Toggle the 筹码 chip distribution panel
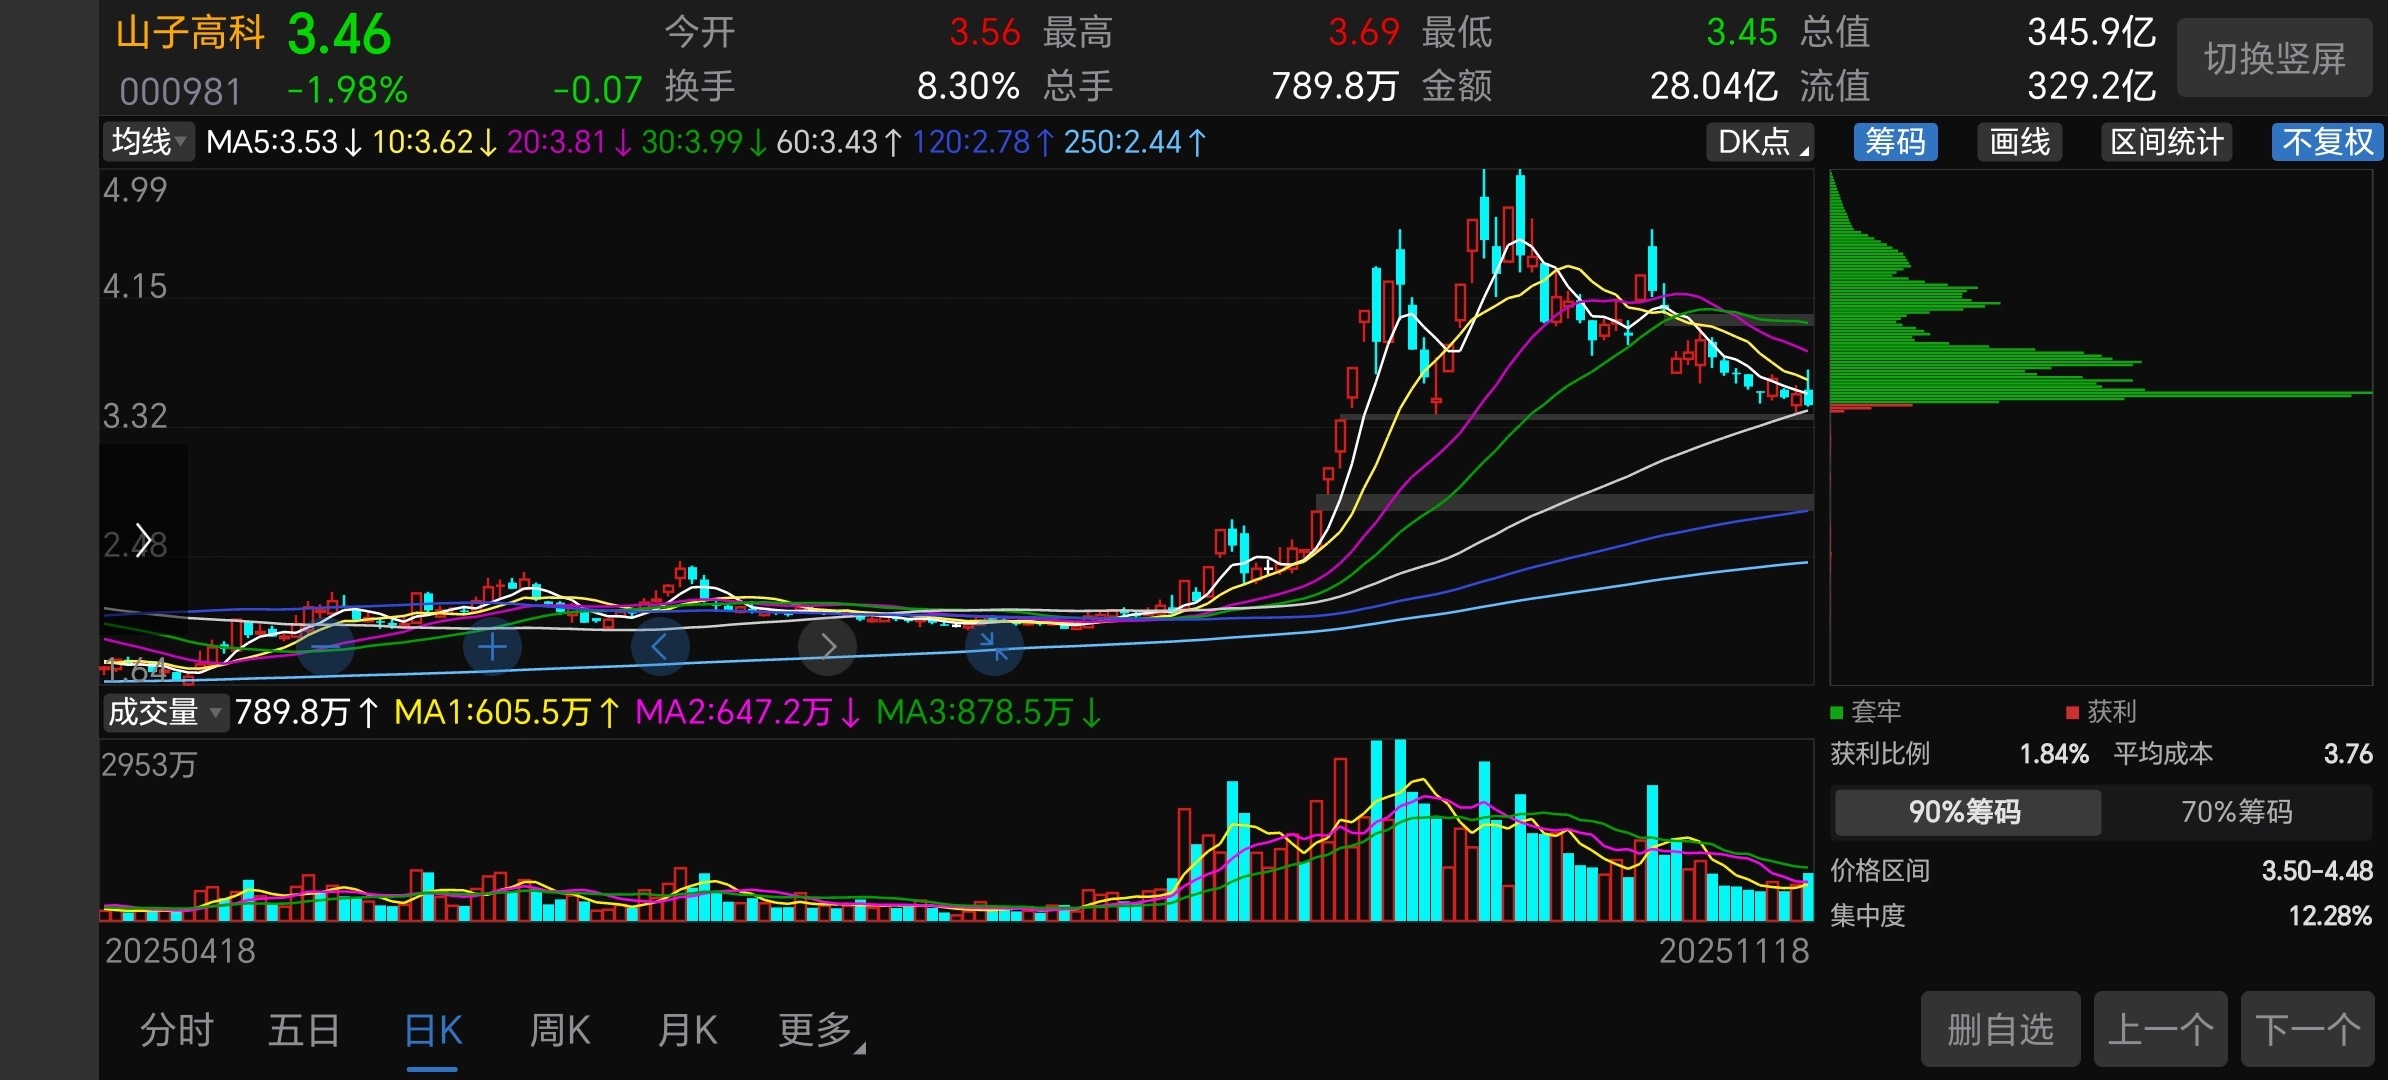Screen dimensions: 2388x1080 pos(1895,142)
